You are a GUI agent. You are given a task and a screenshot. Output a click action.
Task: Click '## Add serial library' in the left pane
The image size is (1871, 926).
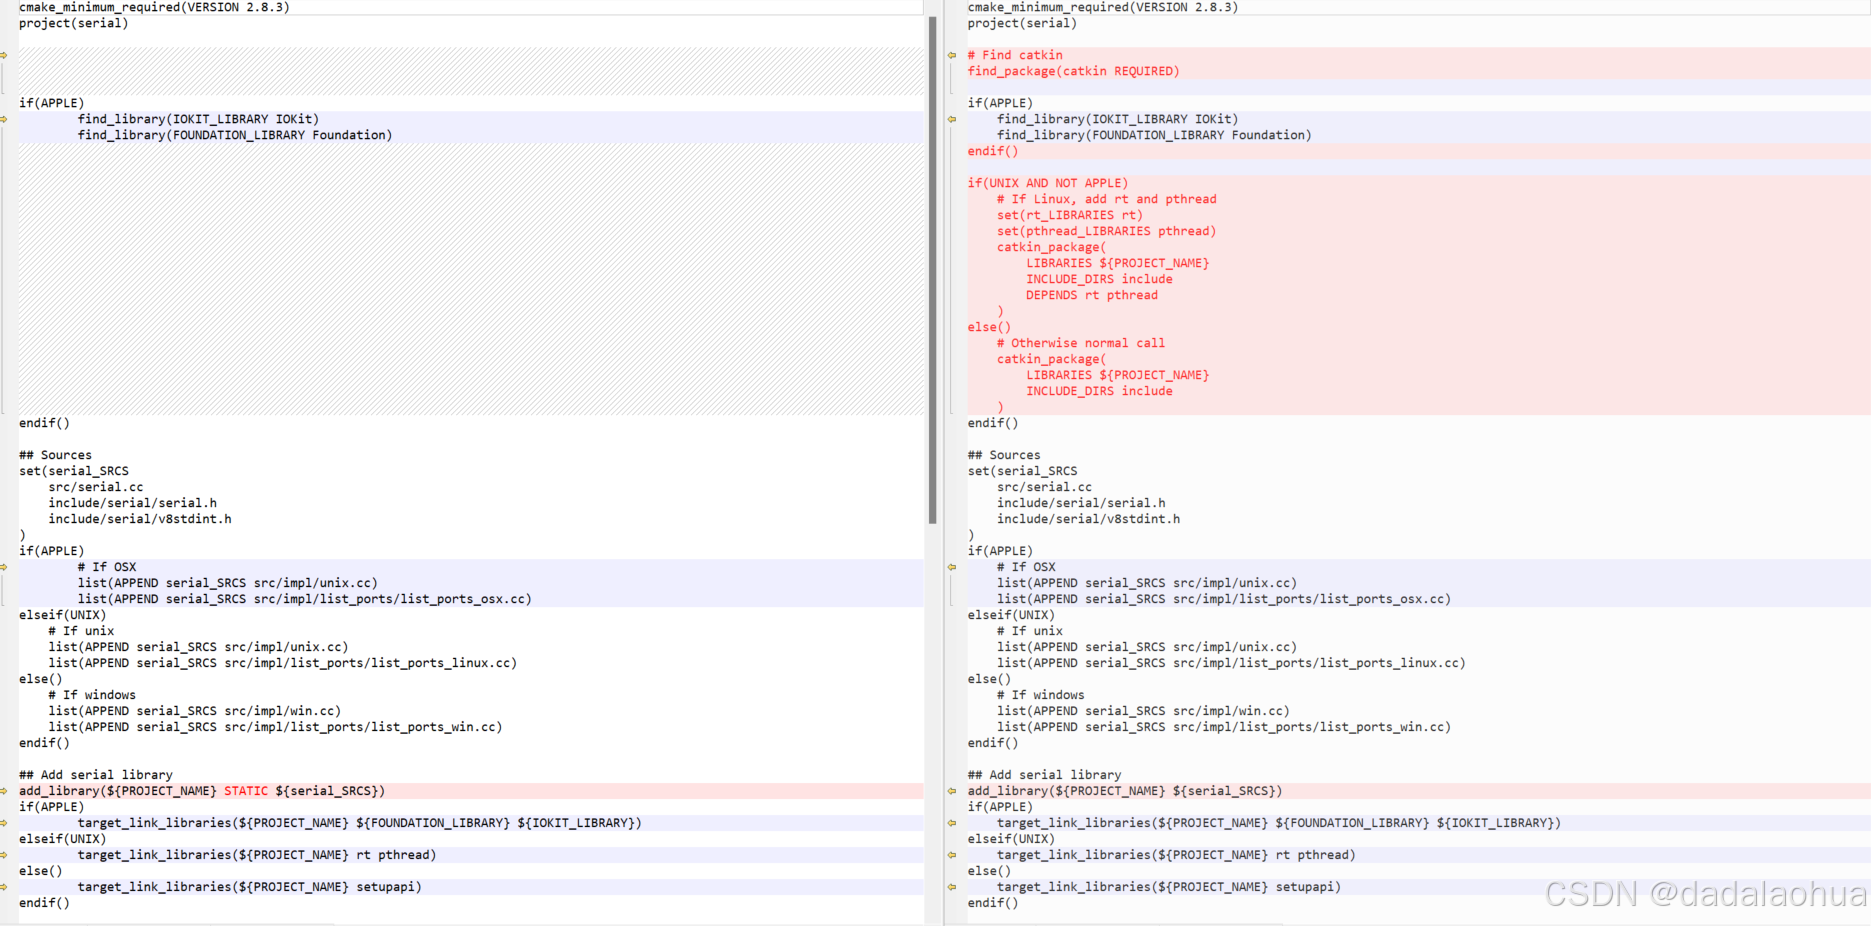pyautogui.click(x=96, y=775)
